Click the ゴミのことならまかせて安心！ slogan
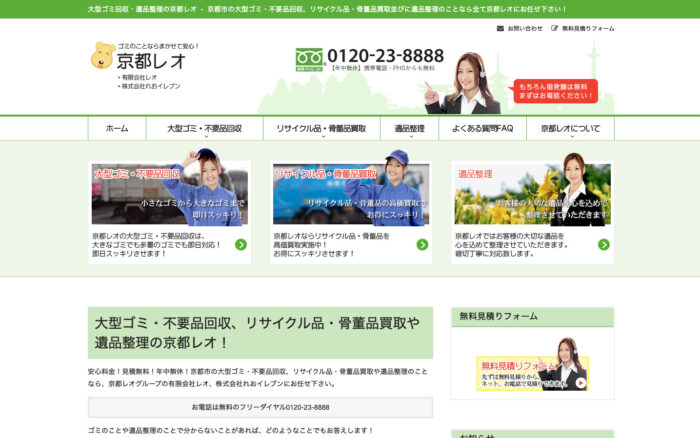The image size is (700, 438). (x=158, y=46)
